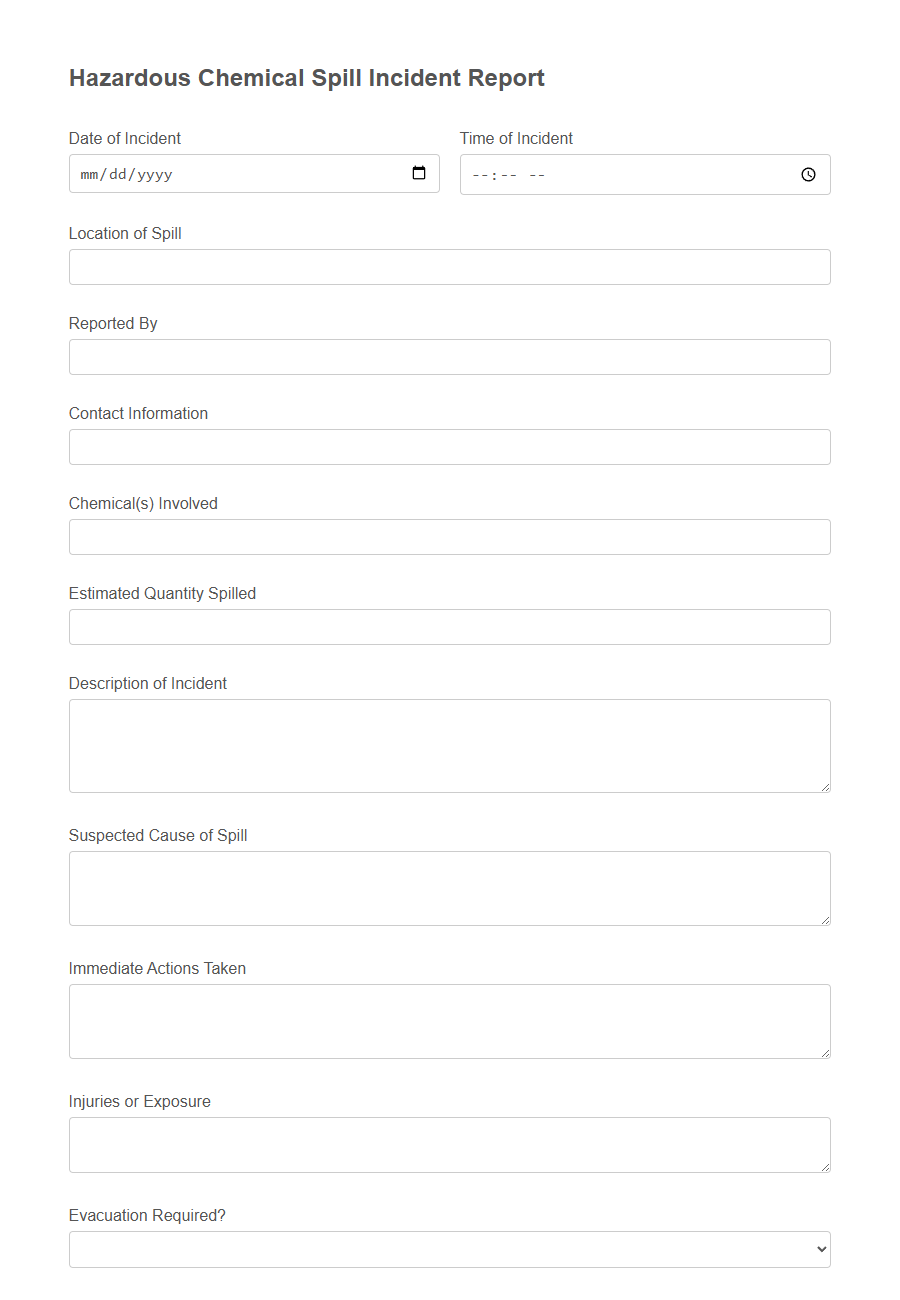Screen dimensions: 900x1300
Task: Click the Hazardous Chemical Spill Incident Report heading
Action: (306, 78)
